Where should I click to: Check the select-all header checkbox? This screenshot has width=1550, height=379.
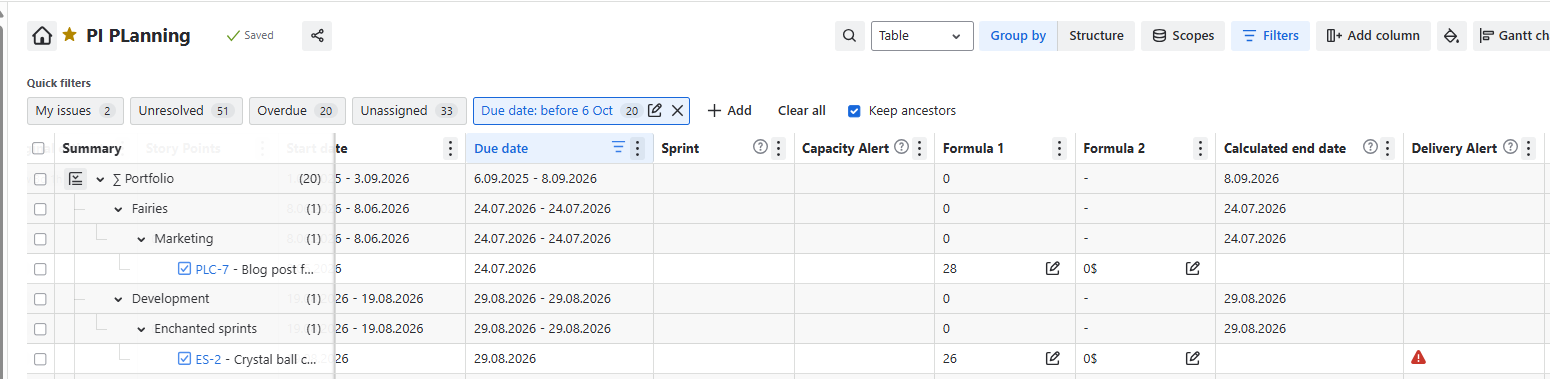click(x=39, y=148)
